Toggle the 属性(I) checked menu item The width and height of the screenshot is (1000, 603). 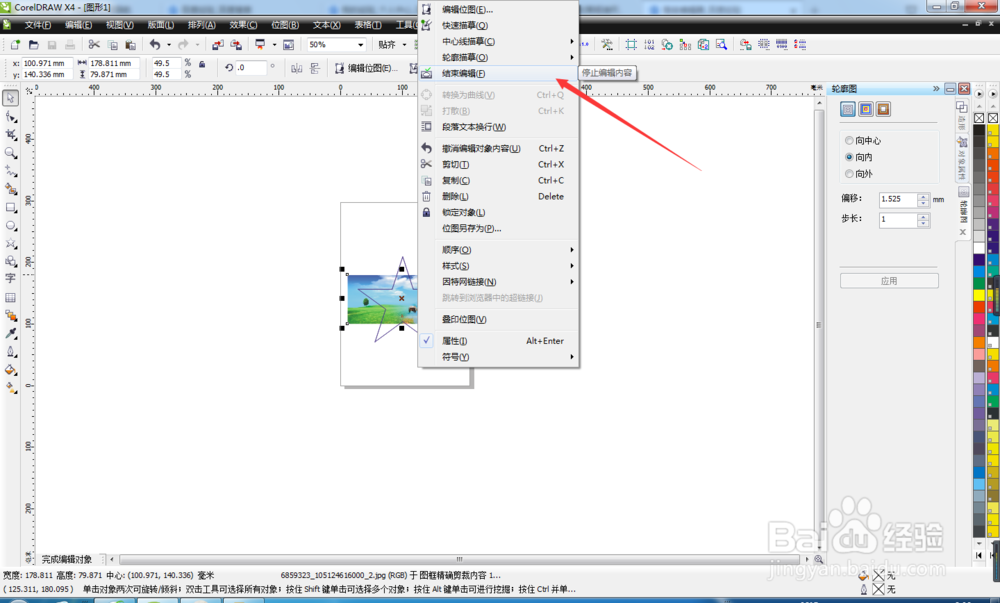point(498,341)
